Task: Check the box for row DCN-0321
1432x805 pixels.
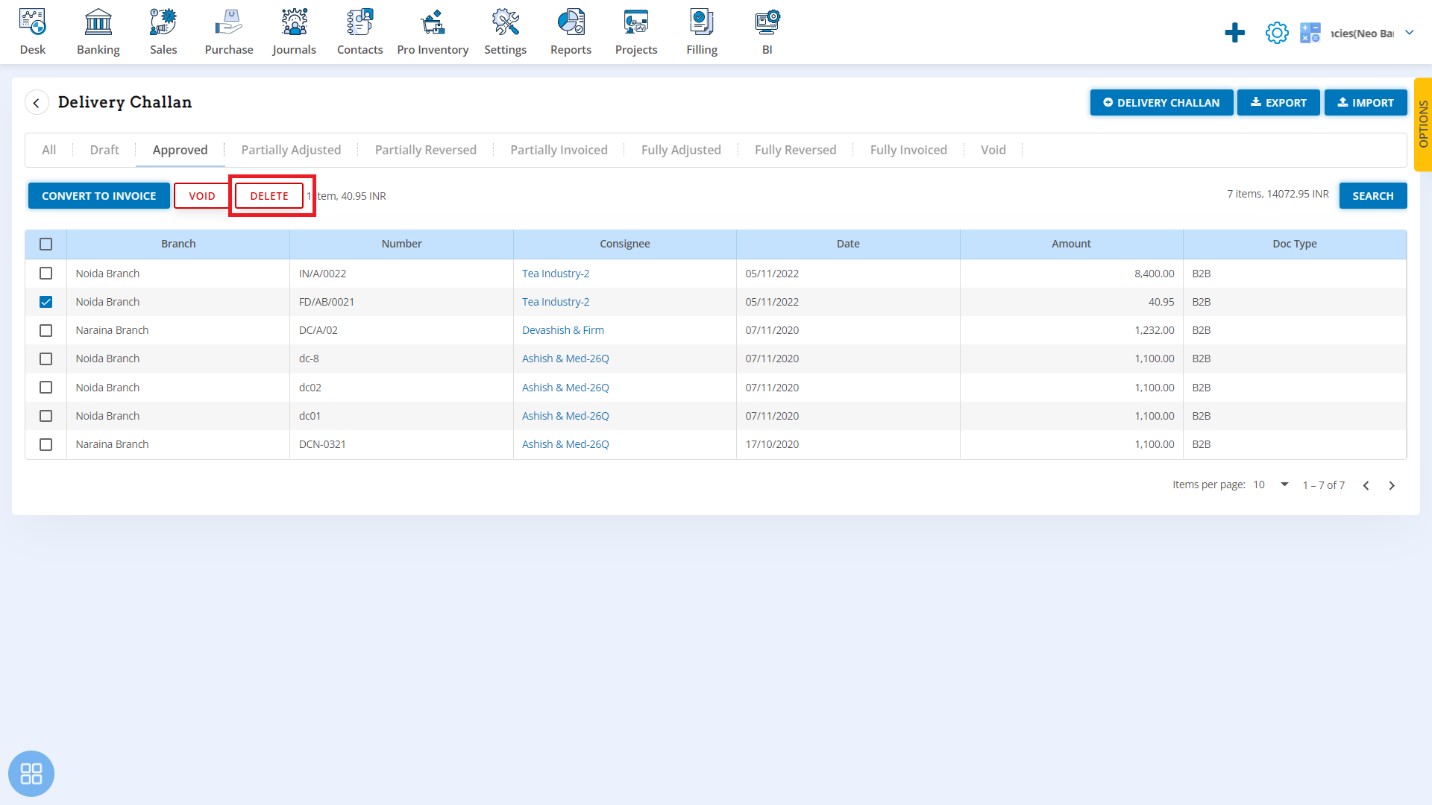Action: click(x=45, y=444)
